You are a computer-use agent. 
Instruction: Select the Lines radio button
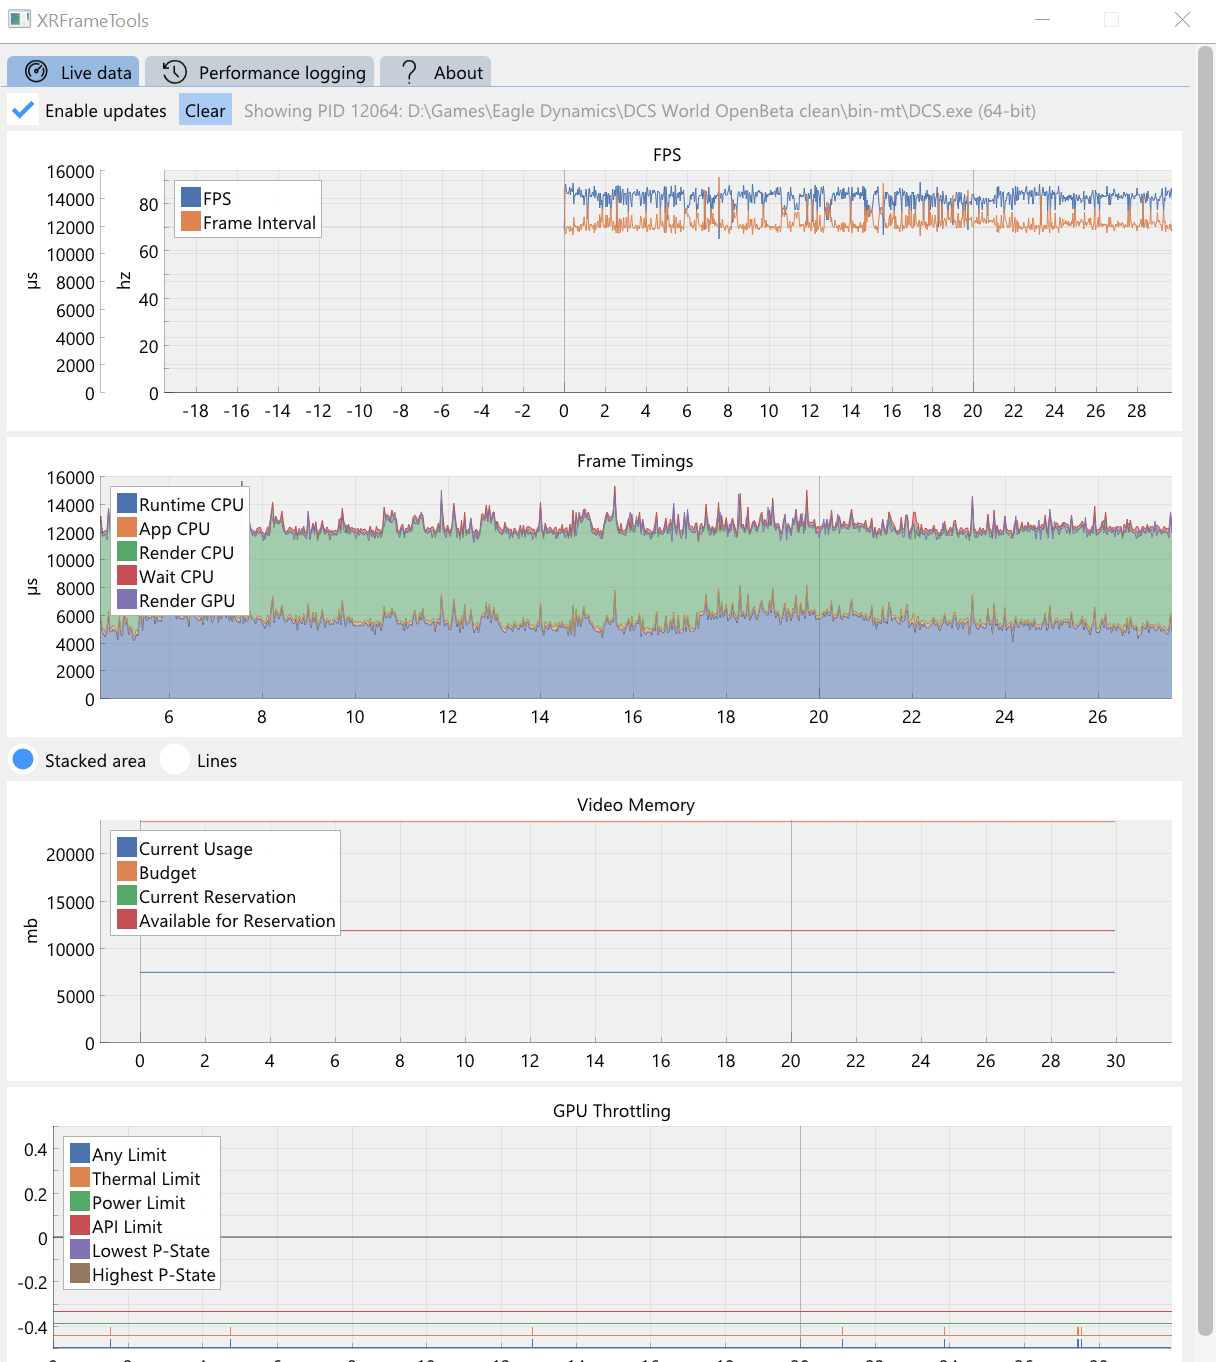175,760
